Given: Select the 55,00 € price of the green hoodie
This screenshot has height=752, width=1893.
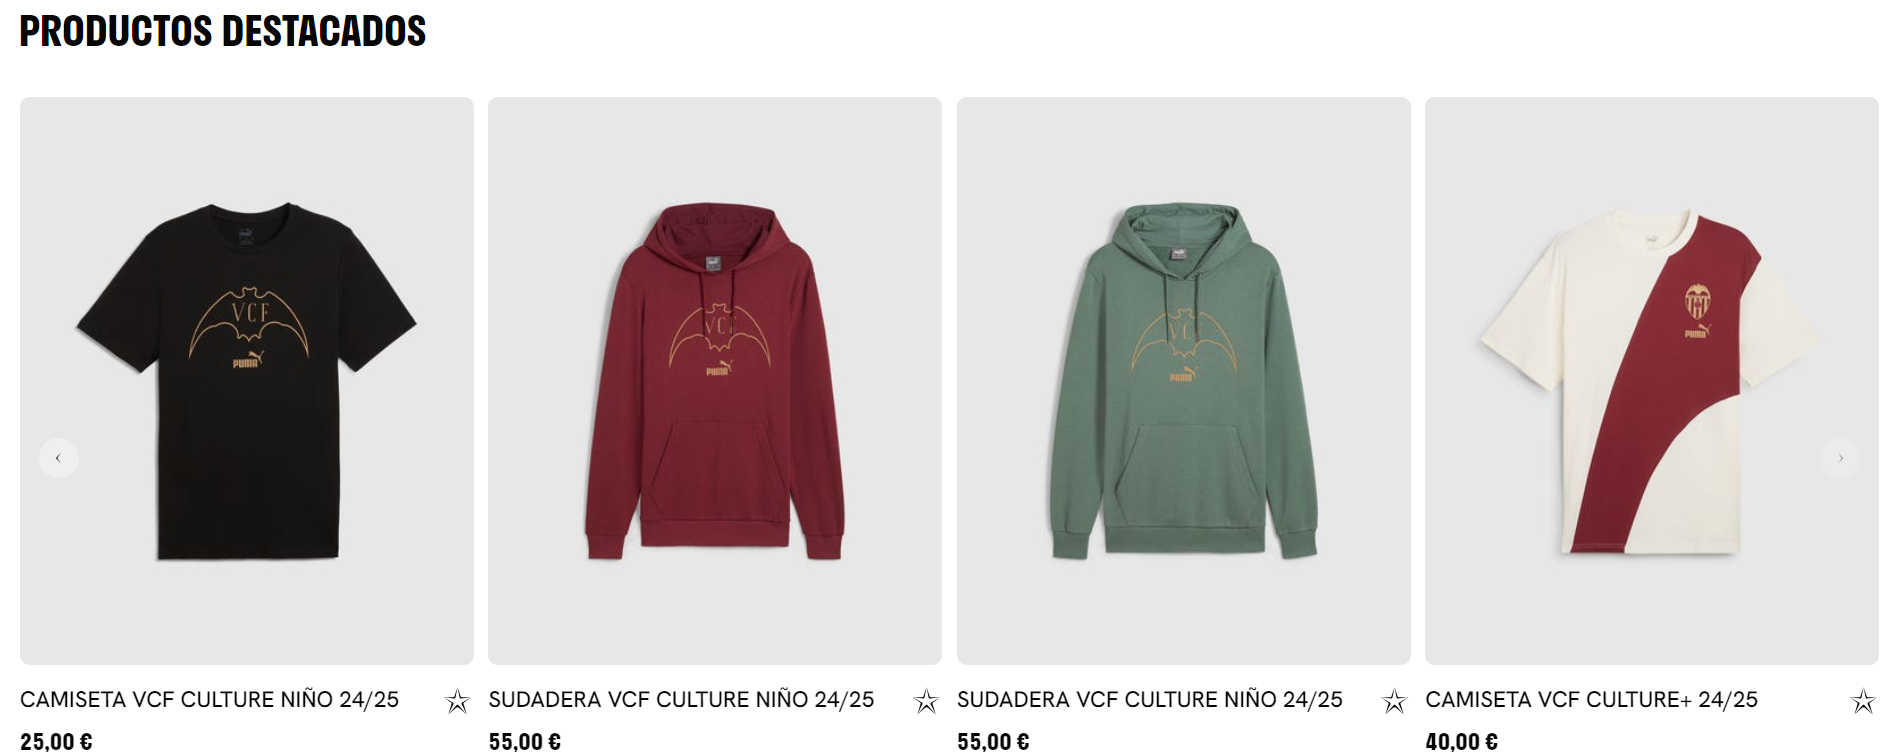Looking at the screenshot, I should coord(993,741).
